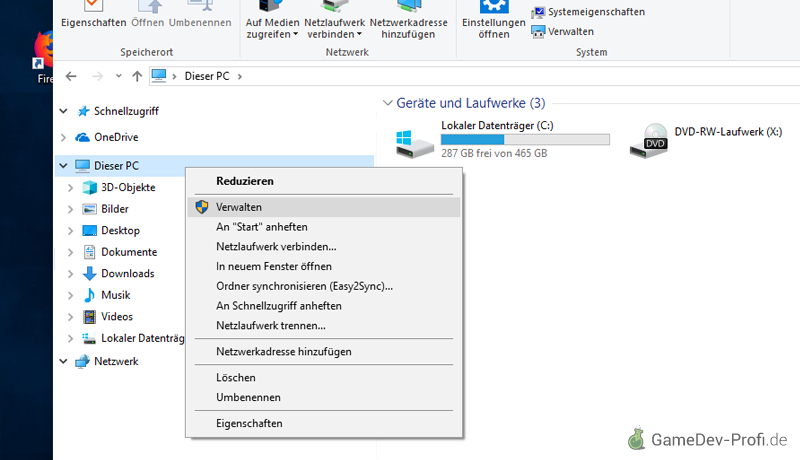Click "287 GB frei von 465 GB" text
The height and width of the screenshot is (460, 800).
click(494, 153)
